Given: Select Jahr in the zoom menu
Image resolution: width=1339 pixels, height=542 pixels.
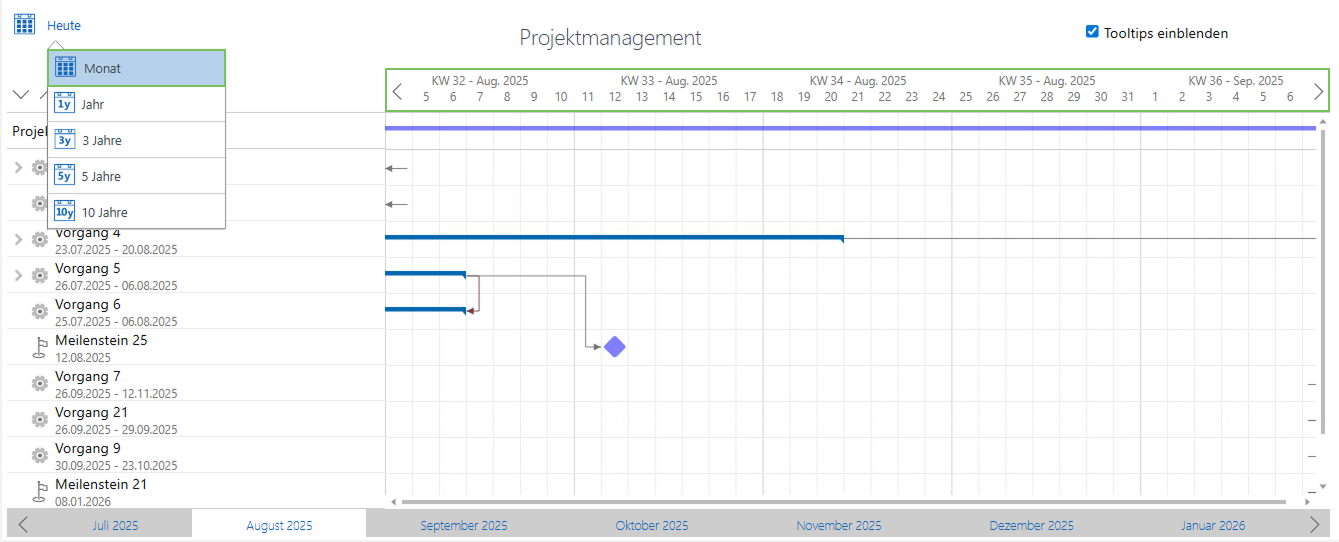Looking at the screenshot, I should (x=136, y=104).
